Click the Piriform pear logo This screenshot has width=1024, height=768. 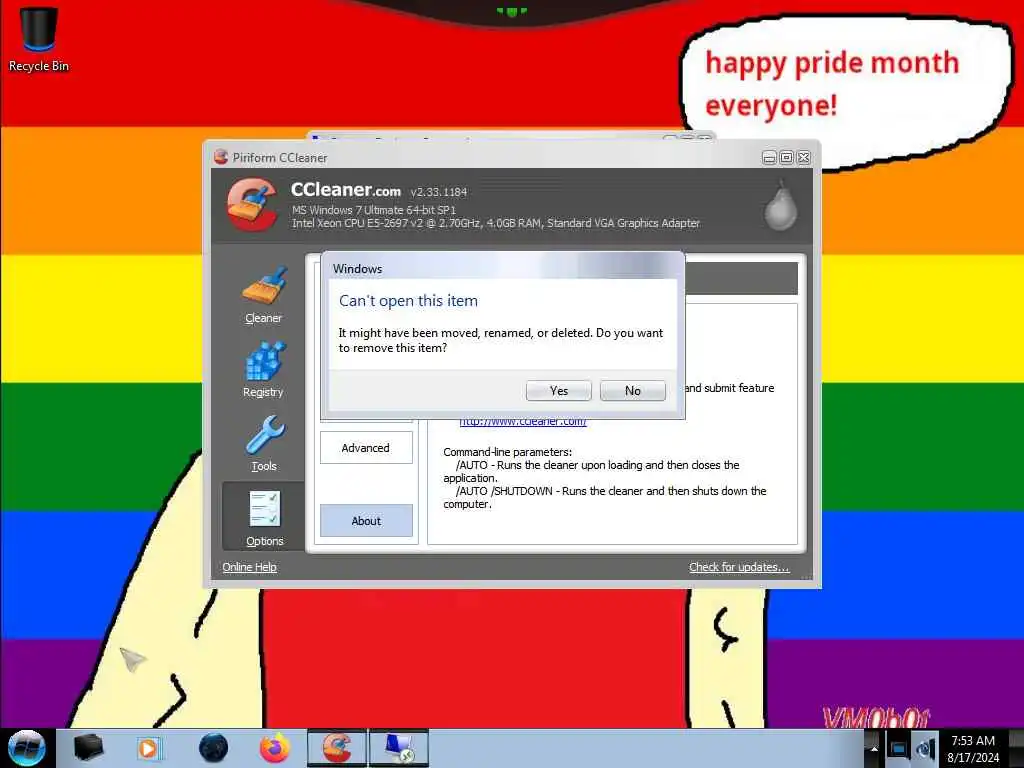tap(781, 205)
